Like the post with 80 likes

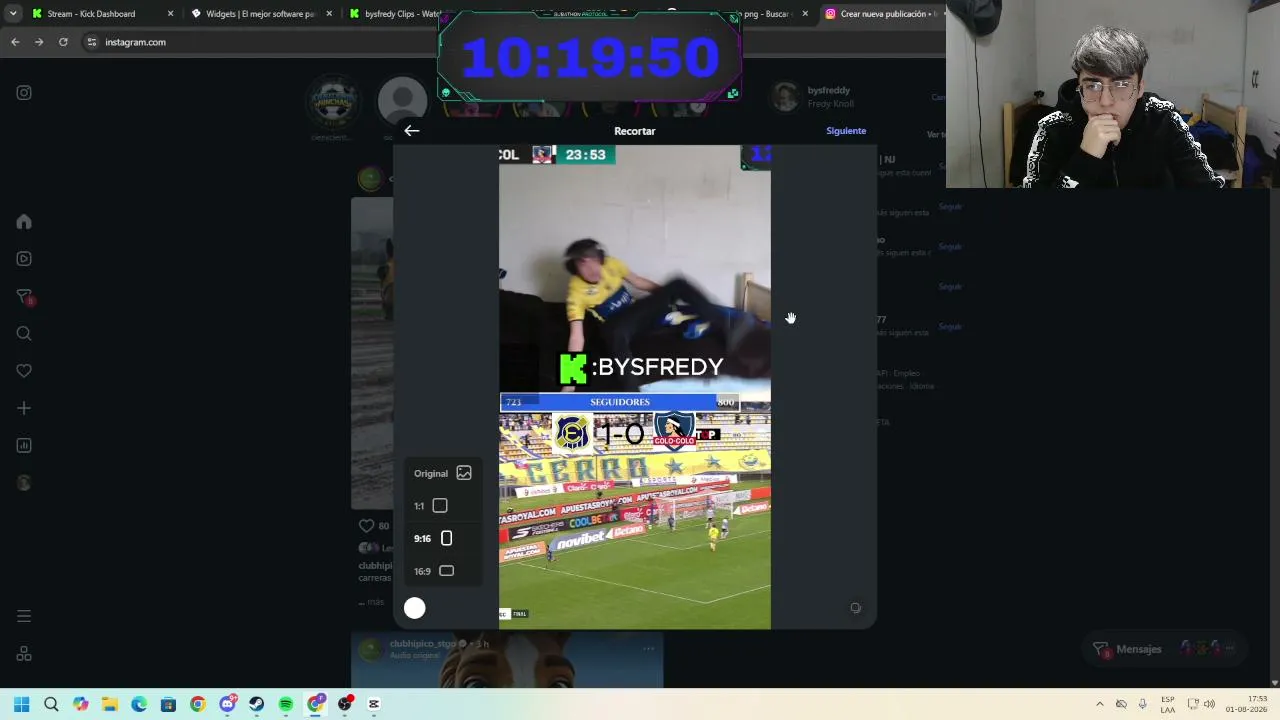[x=366, y=526]
